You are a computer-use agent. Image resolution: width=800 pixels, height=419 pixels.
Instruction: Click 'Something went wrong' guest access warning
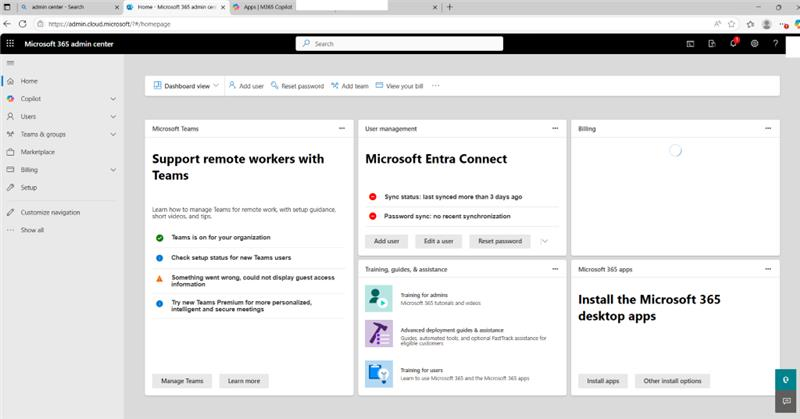click(253, 281)
